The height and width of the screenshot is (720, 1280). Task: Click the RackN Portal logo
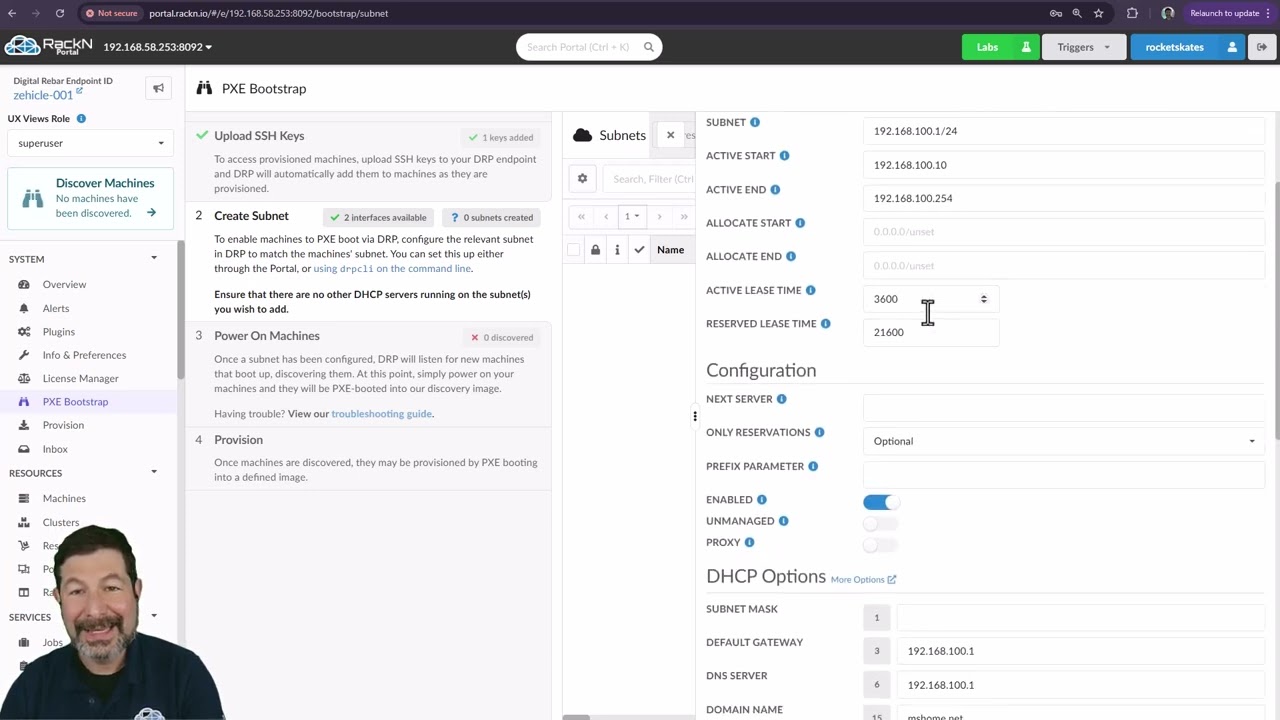pos(48,46)
